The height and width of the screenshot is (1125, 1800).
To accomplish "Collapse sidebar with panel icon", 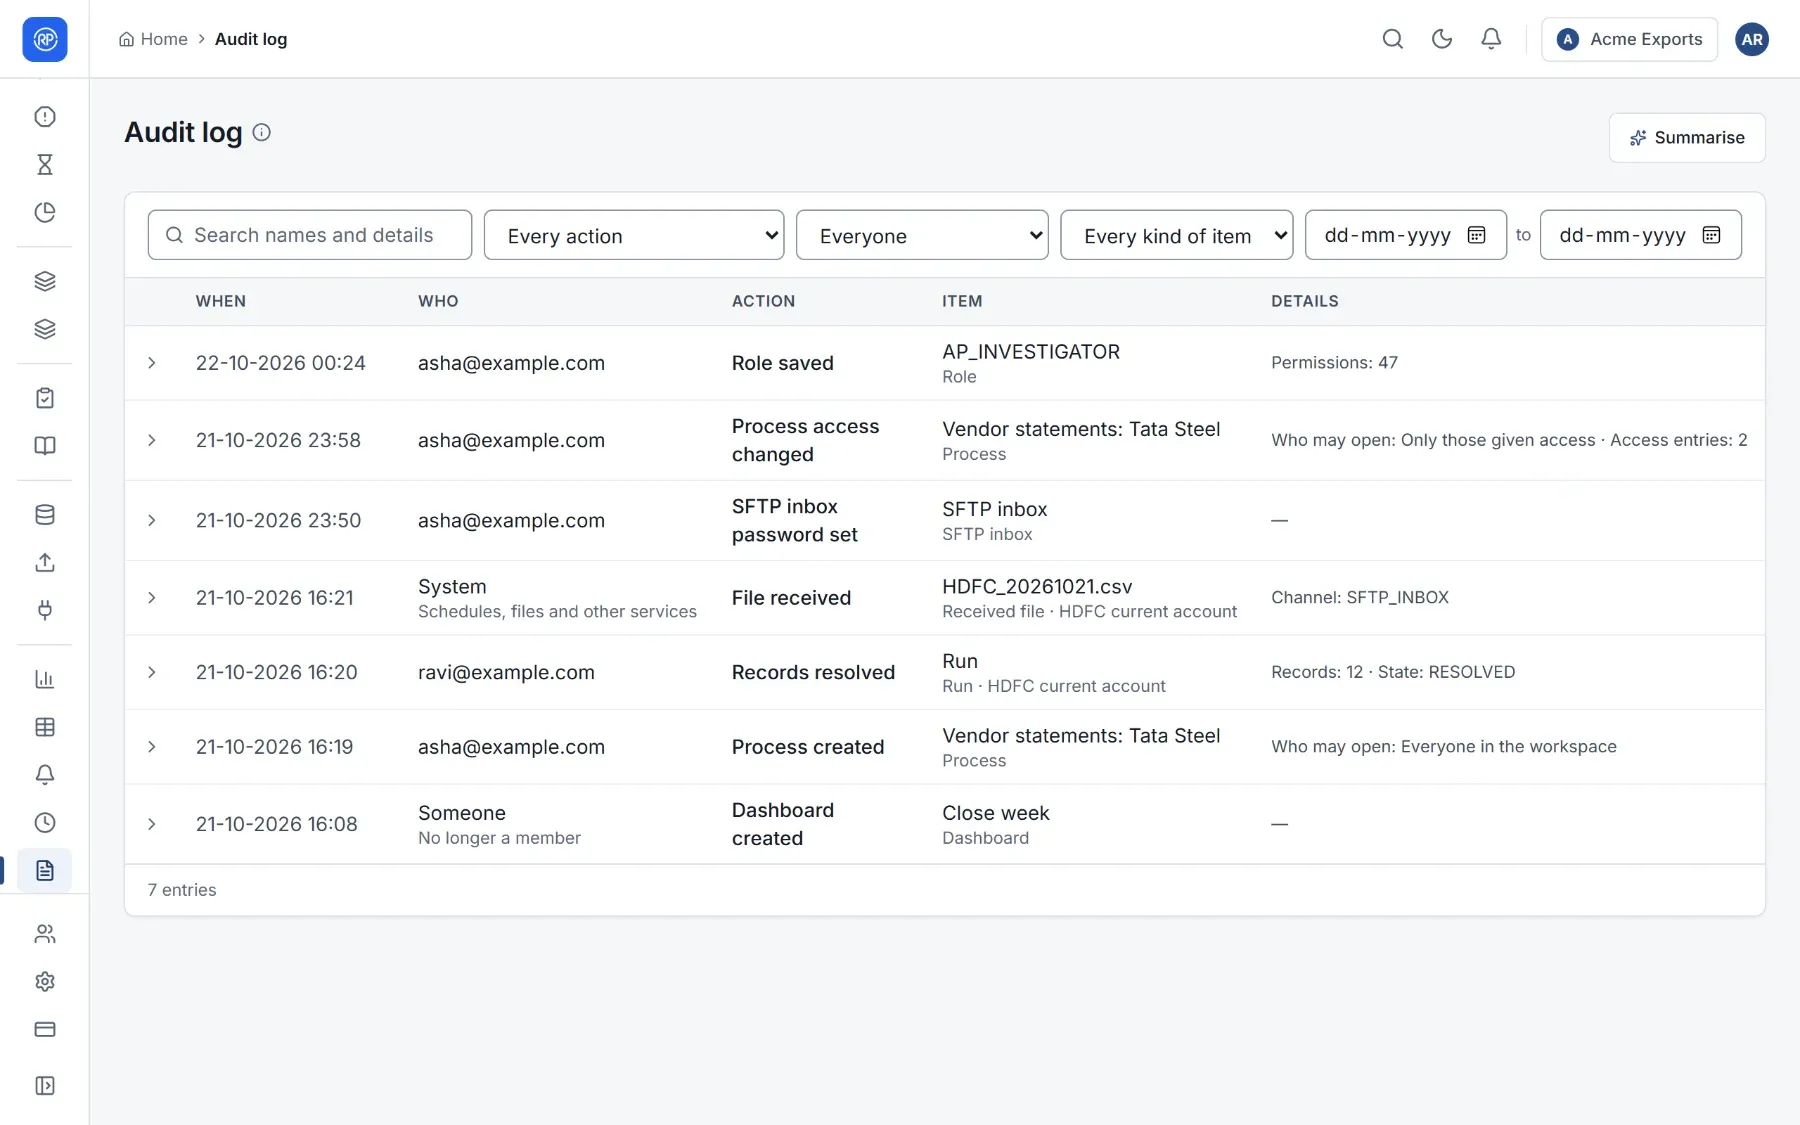I will click(x=45, y=1086).
